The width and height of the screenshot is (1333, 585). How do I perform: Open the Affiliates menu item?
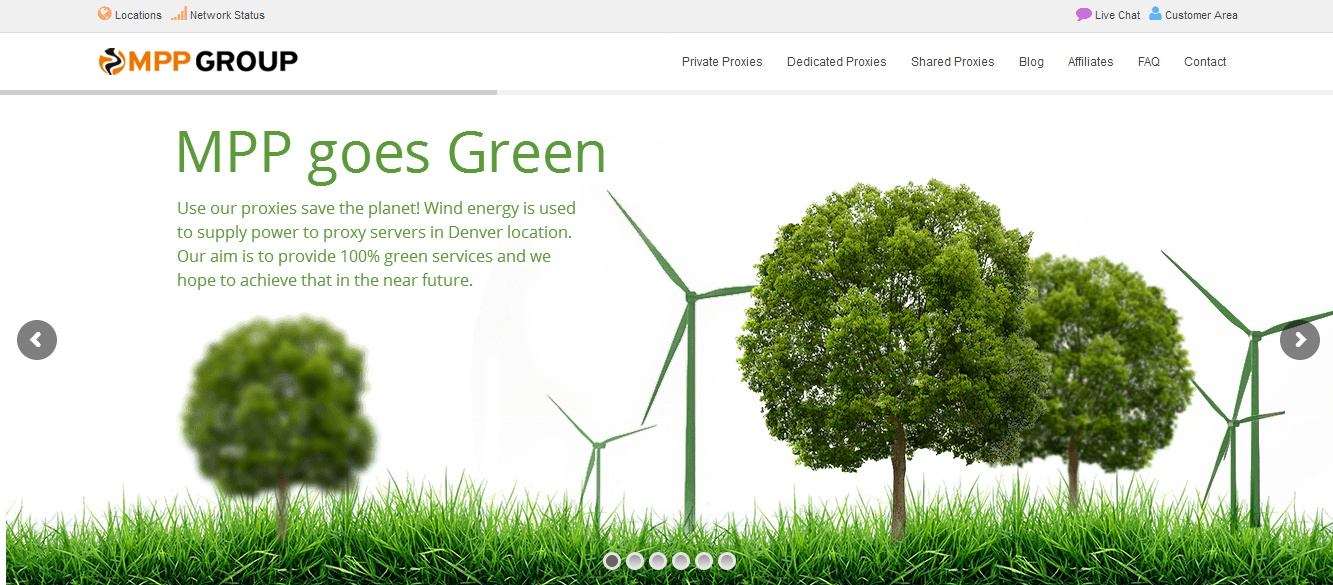pyautogui.click(x=1090, y=62)
